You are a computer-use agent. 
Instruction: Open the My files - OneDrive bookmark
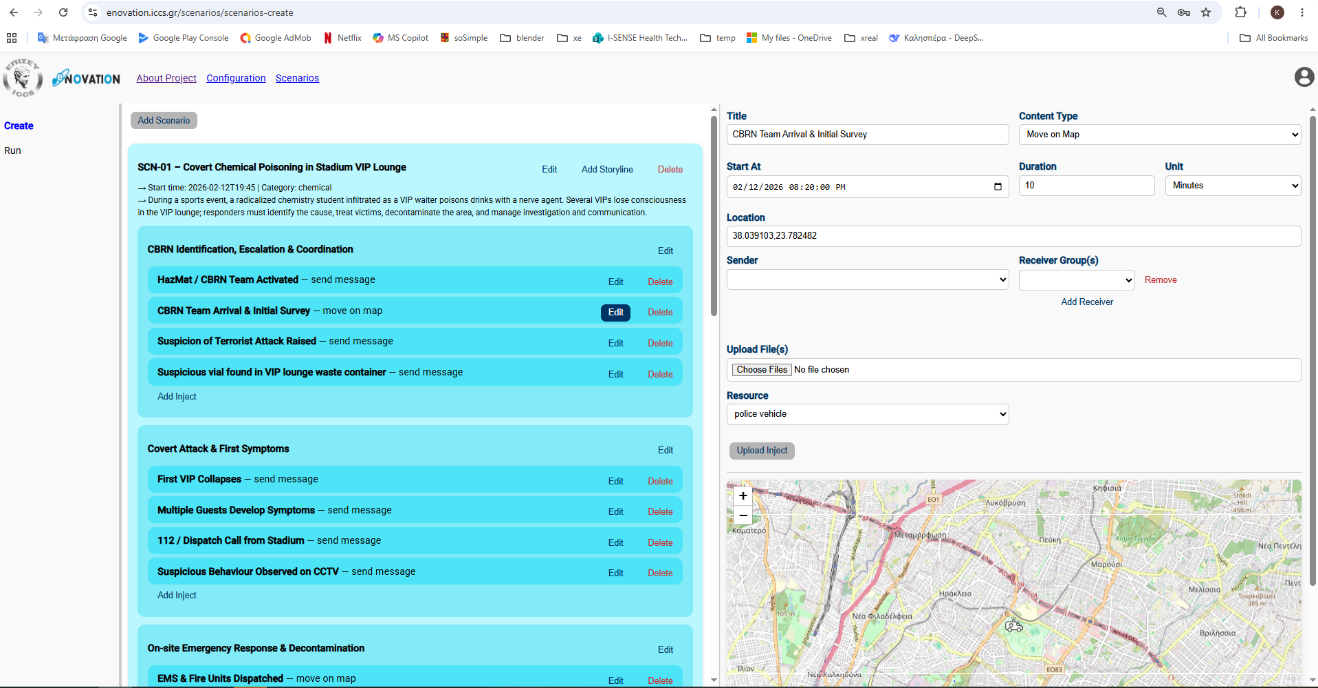pyautogui.click(x=790, y=38)
